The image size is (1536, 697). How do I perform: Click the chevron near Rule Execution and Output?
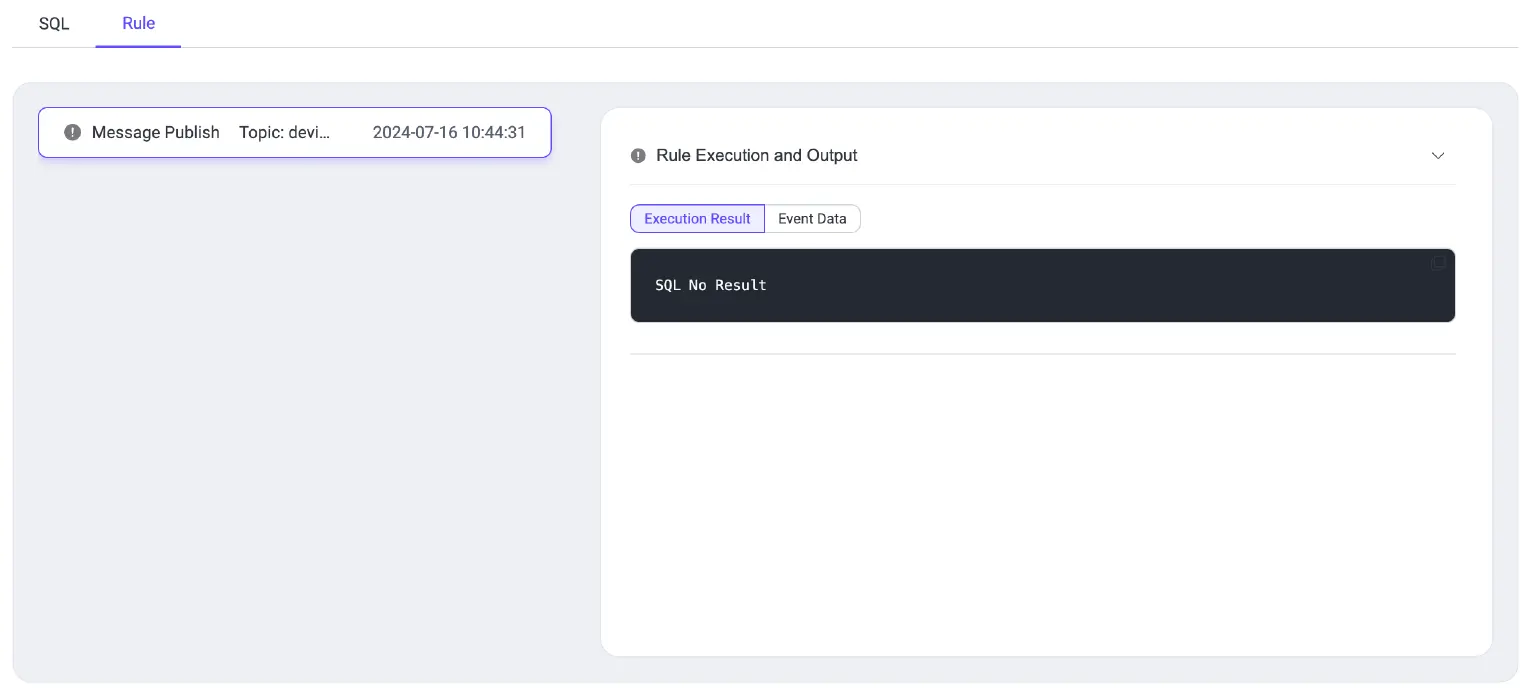point(1437,156)
